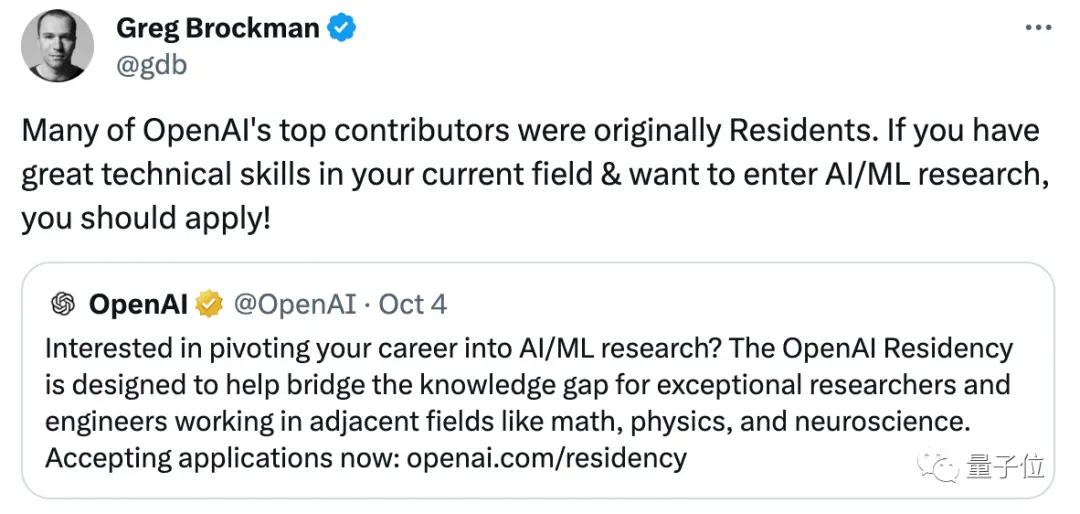This screenshot has width=1080, height=514.
Task: Click the "you should apply!" text
Action: point(146,219)
